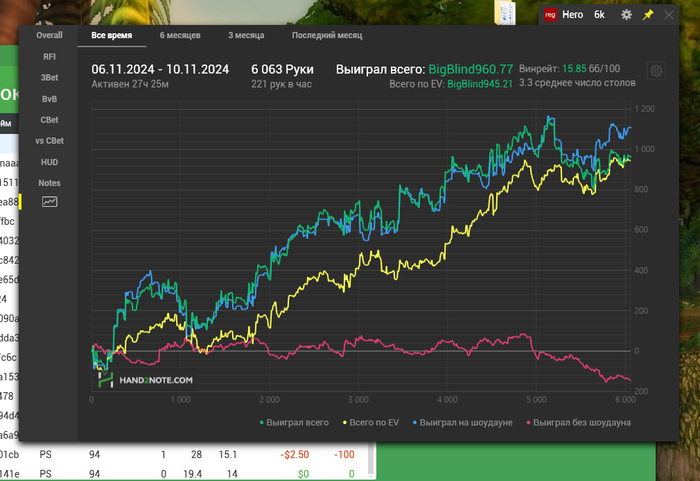Click the 221 рук в час text
Image resolution: width=700 pixels, height=481 pixels.
(281, 84)
